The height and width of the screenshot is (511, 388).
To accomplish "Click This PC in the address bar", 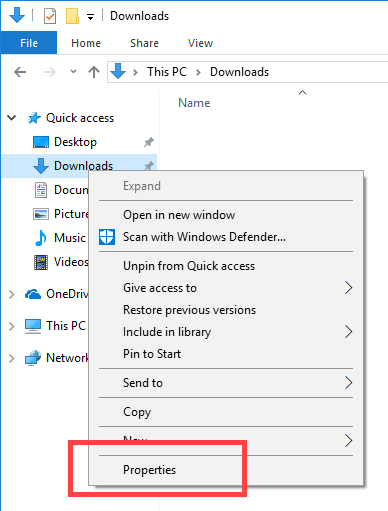I will [x=167, y=72].
